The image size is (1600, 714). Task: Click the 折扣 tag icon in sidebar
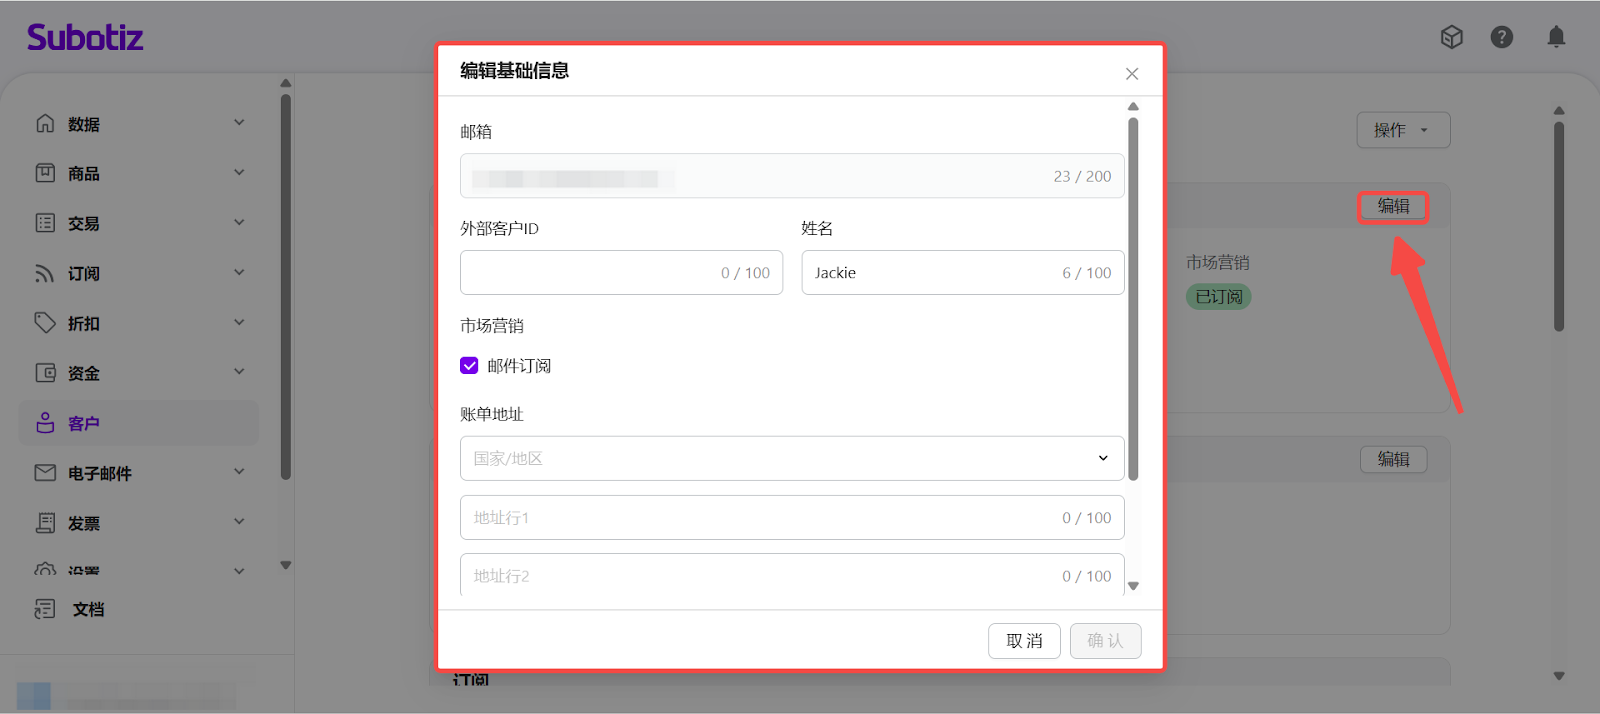pyautogui.click(x=45, y=322)
